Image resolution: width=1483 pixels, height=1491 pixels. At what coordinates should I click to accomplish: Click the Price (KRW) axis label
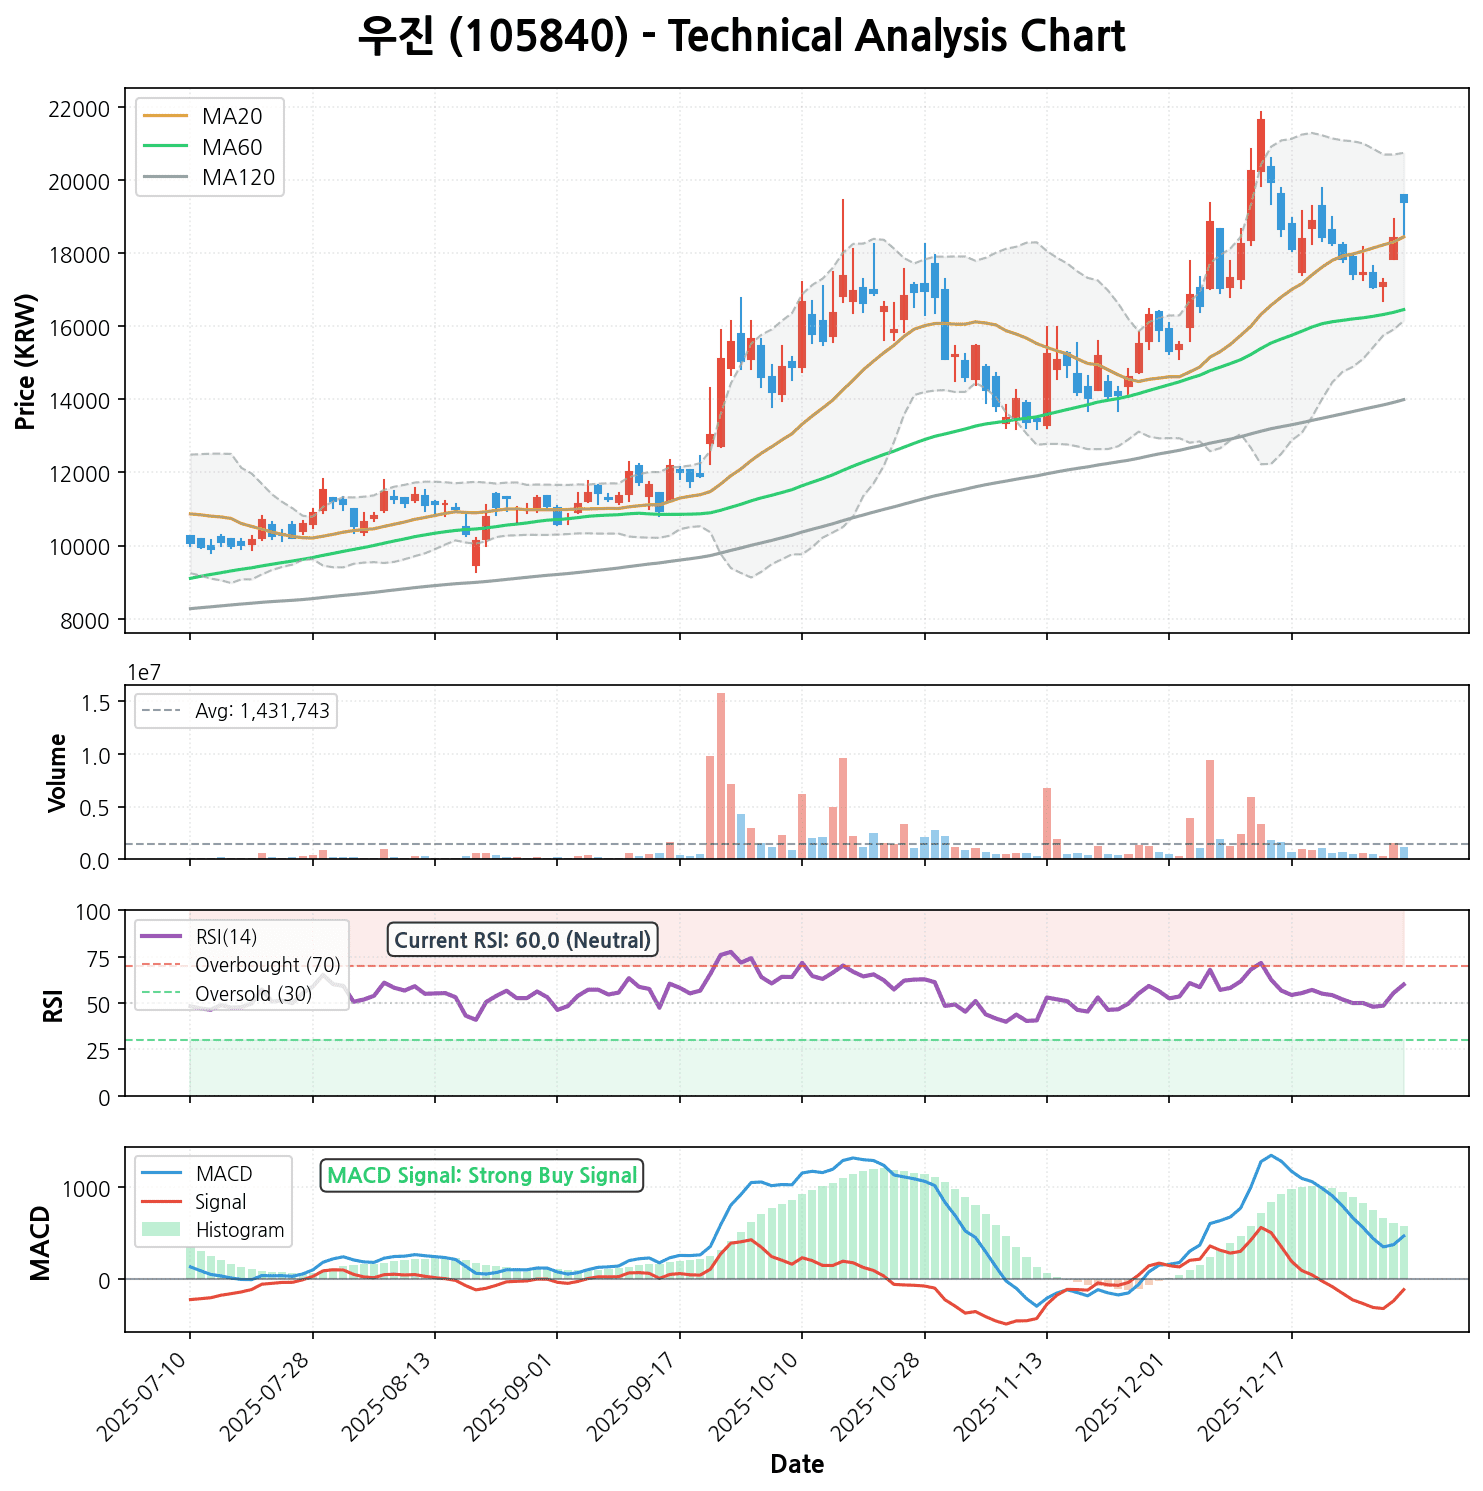click(x=27, y=361)
